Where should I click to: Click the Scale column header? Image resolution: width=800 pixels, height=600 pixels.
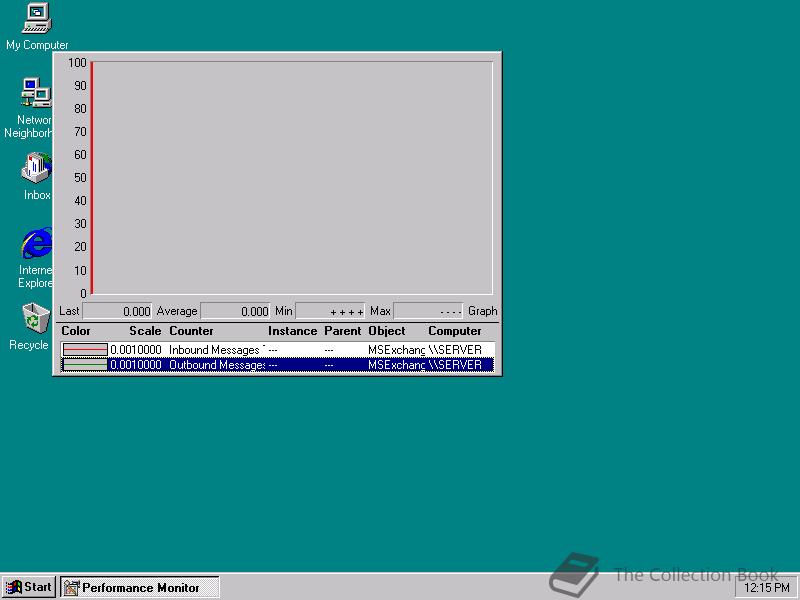pyautogui.click(x=145, y=331)
